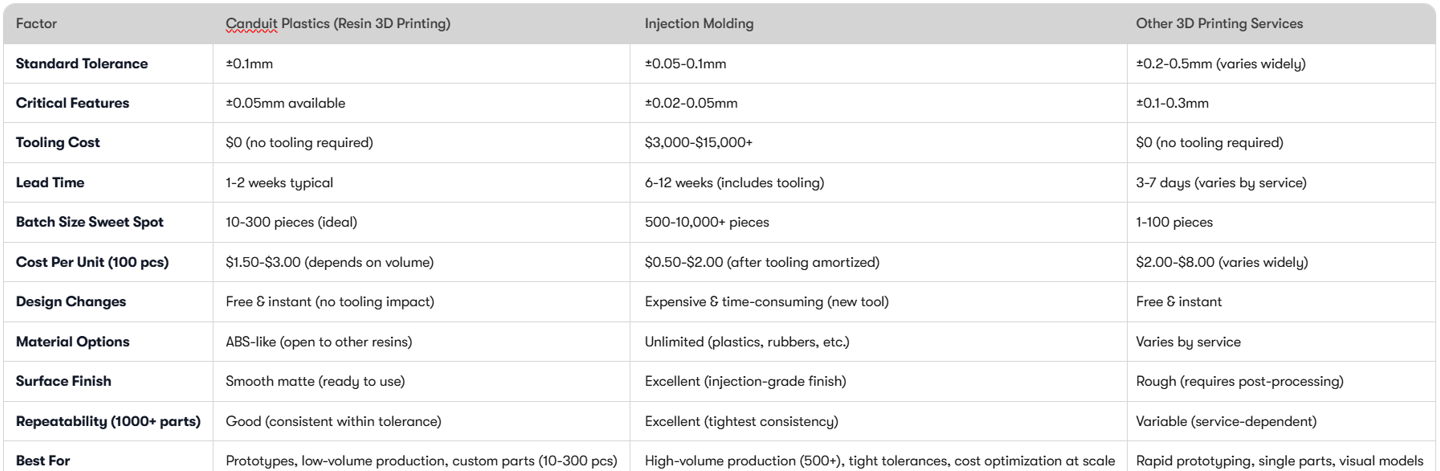Select the Standard Tolerance row label
The width and height of the screenshot is (1440, 471).
(82, 64)
